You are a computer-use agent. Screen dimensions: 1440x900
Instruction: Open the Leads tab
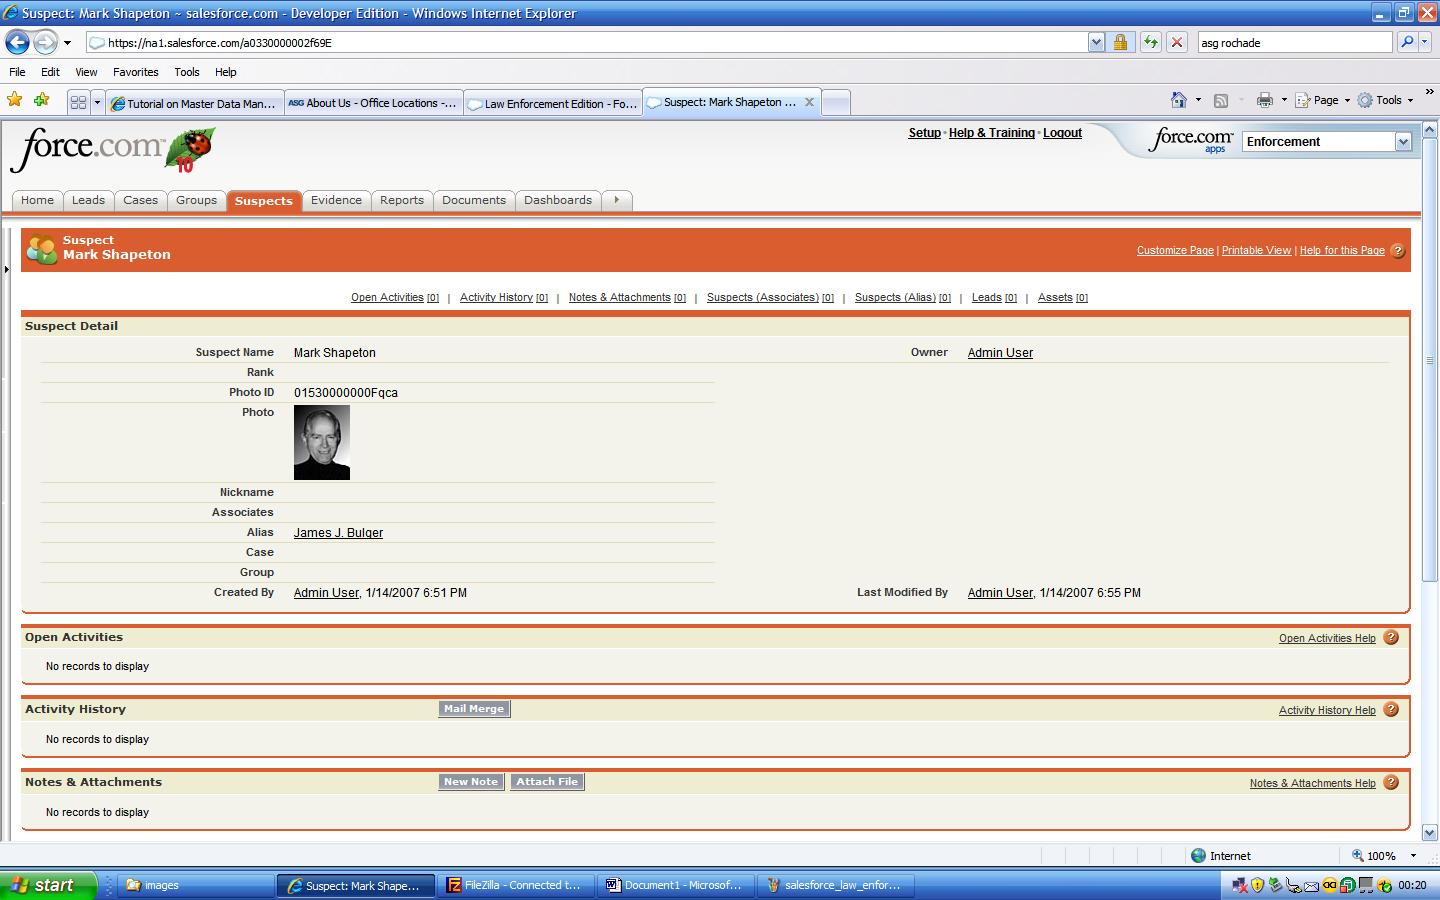click(88, 200)
